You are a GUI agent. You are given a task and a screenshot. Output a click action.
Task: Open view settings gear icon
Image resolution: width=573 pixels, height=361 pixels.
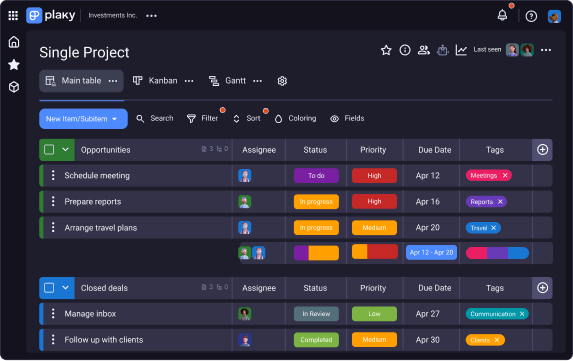(x=282, y=81)
